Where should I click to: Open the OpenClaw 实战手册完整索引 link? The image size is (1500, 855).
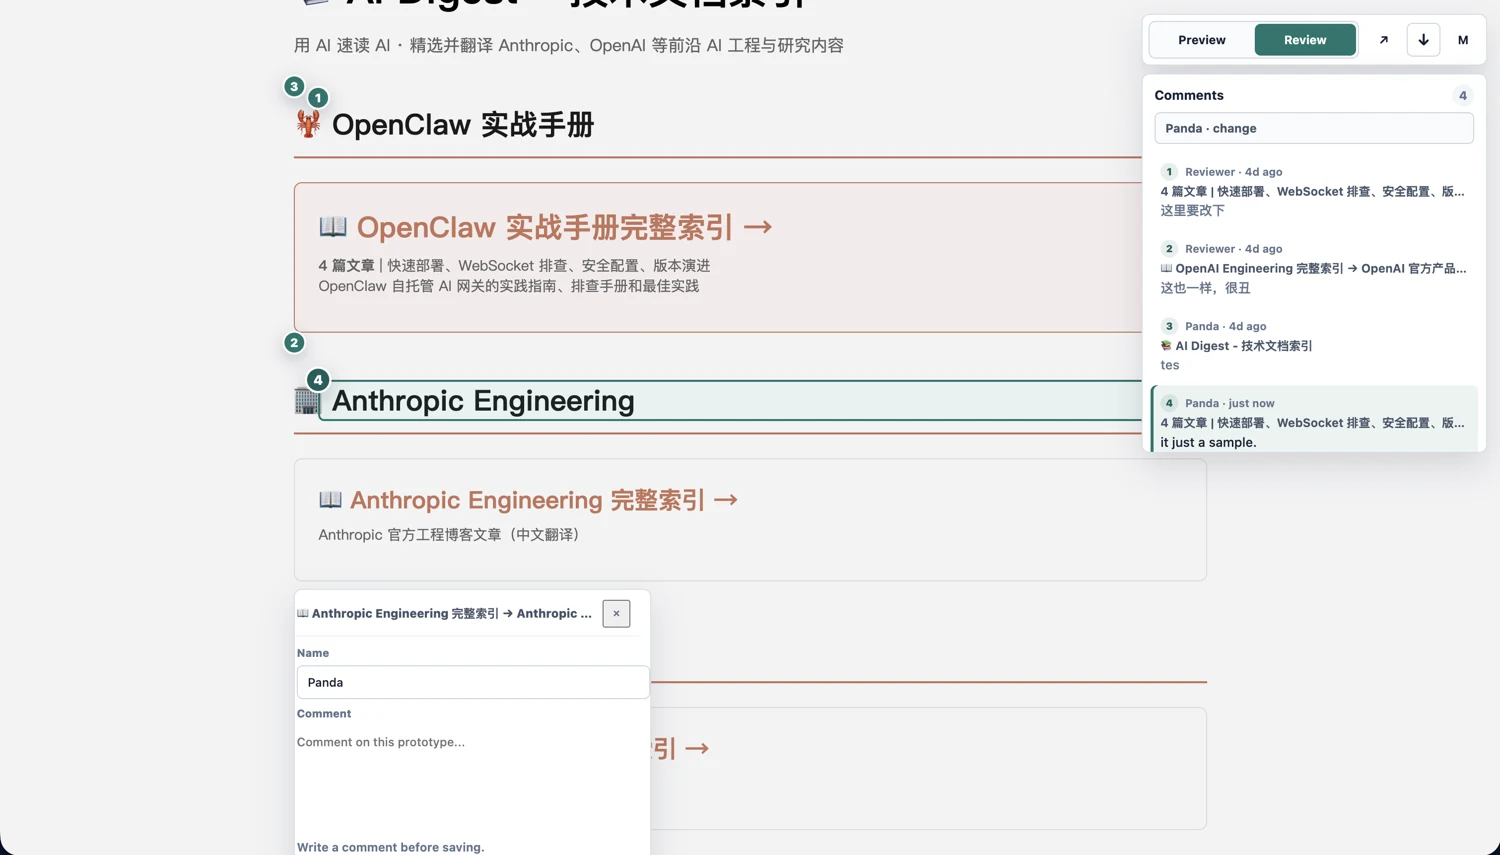[x=564, y=227]
